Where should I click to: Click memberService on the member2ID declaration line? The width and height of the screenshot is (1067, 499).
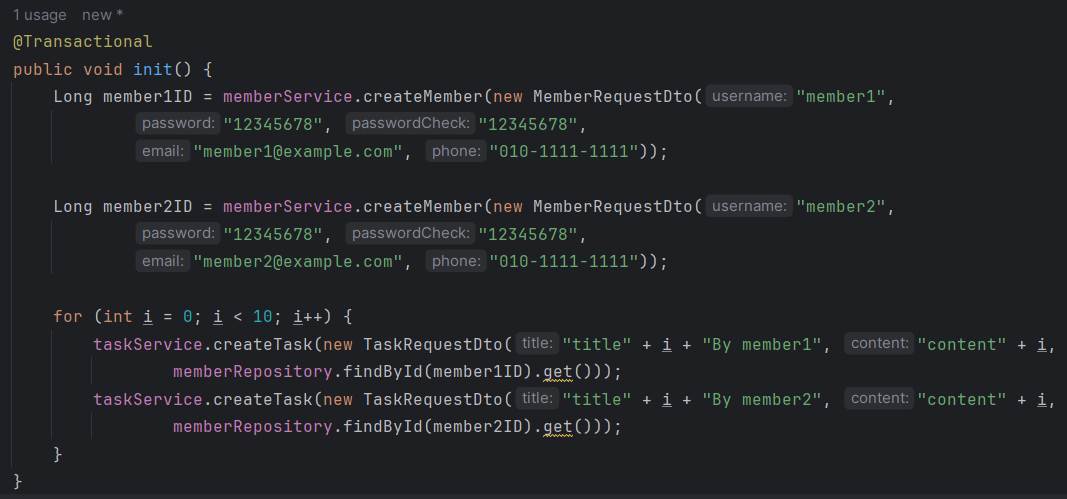(x=287, y=206)
